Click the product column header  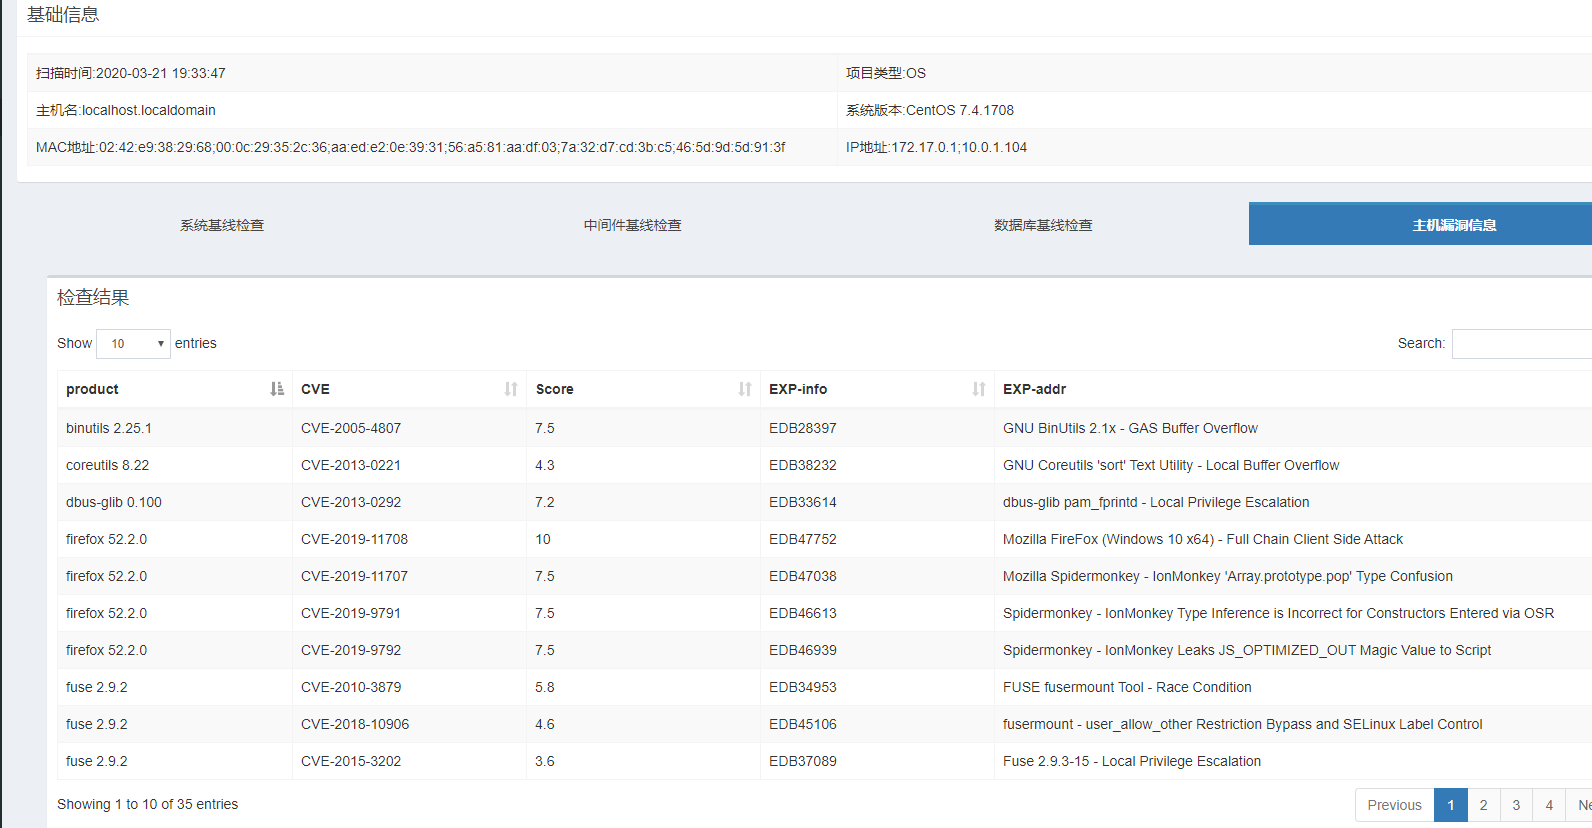coord(175,389)
